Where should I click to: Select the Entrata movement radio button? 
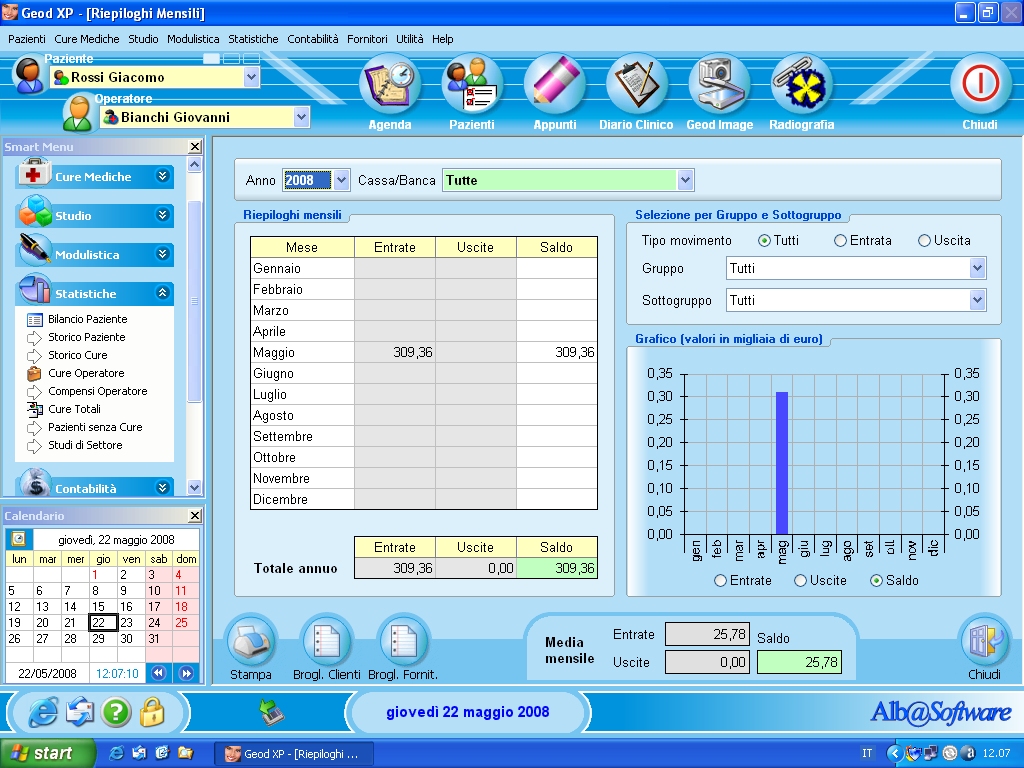click(x=841, y=241)
